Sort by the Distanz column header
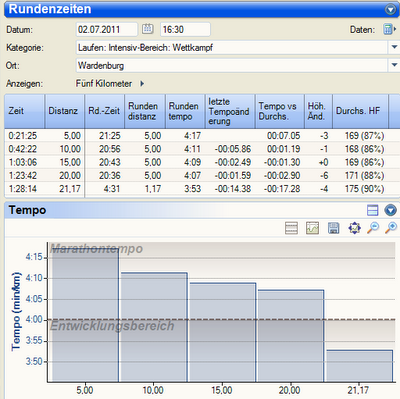This screenshot has height=399, width=400. 65,111
